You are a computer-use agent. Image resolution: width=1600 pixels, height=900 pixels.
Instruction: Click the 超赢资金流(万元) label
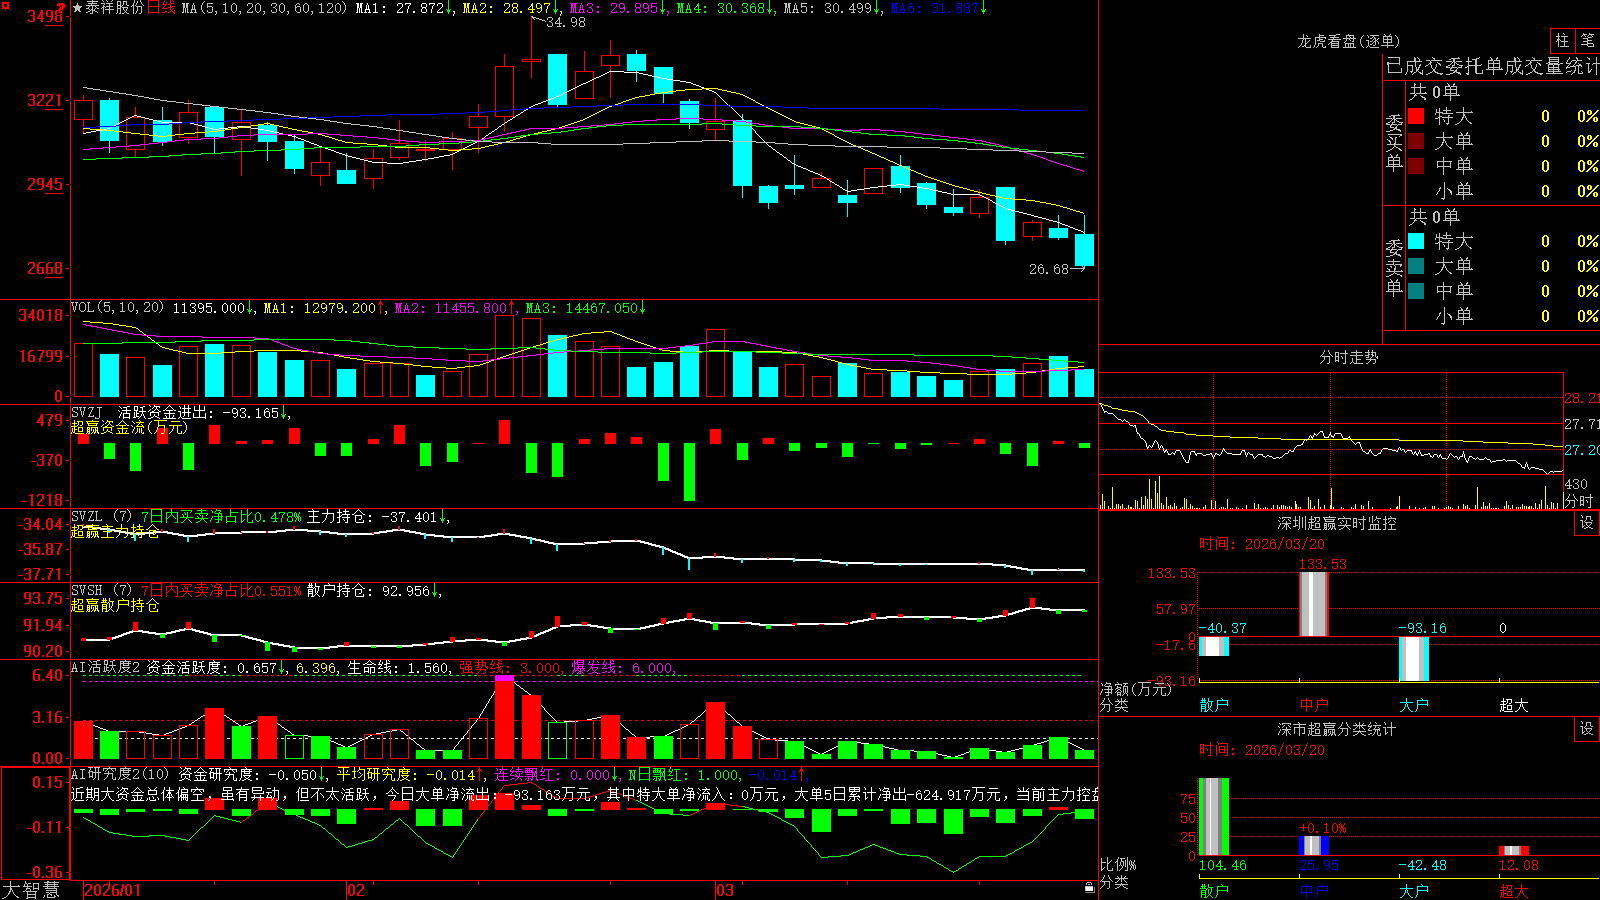pos(129,428)
